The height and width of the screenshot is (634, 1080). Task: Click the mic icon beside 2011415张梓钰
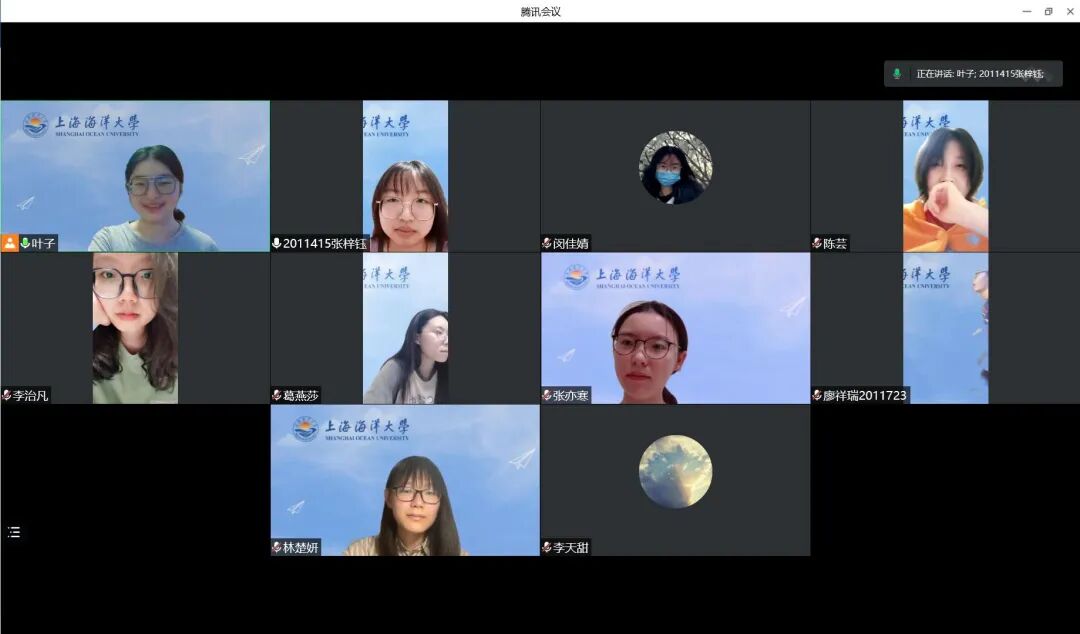click(x=278, y=242)
